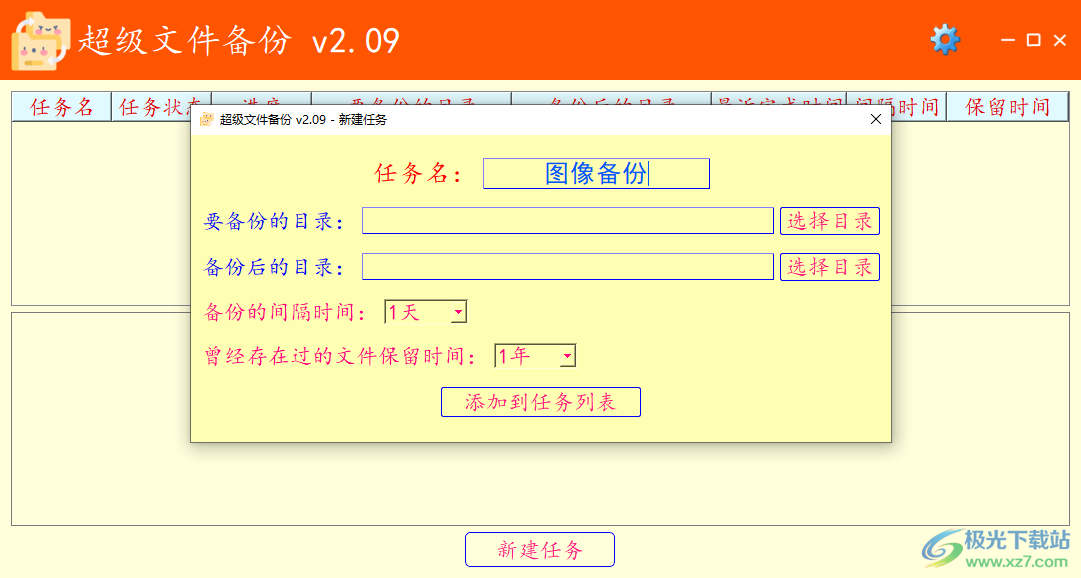
Task: Click the empty 要备份的目录 text field
Action: tap(566, 220)
